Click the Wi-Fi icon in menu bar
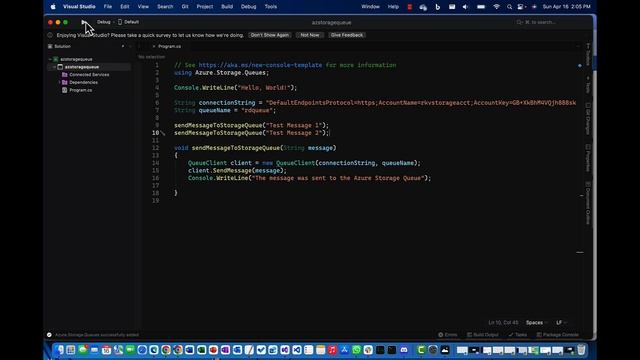The image size is (640, 360). (x=496, y=7)
